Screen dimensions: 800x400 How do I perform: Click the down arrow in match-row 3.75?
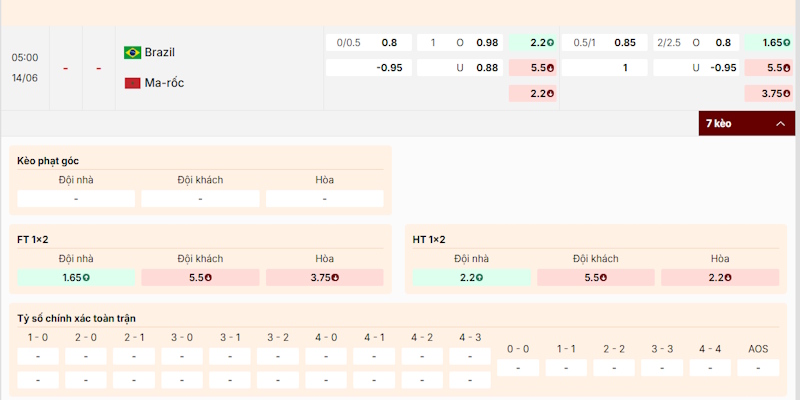pyautogui.click(x=787, y=93)
